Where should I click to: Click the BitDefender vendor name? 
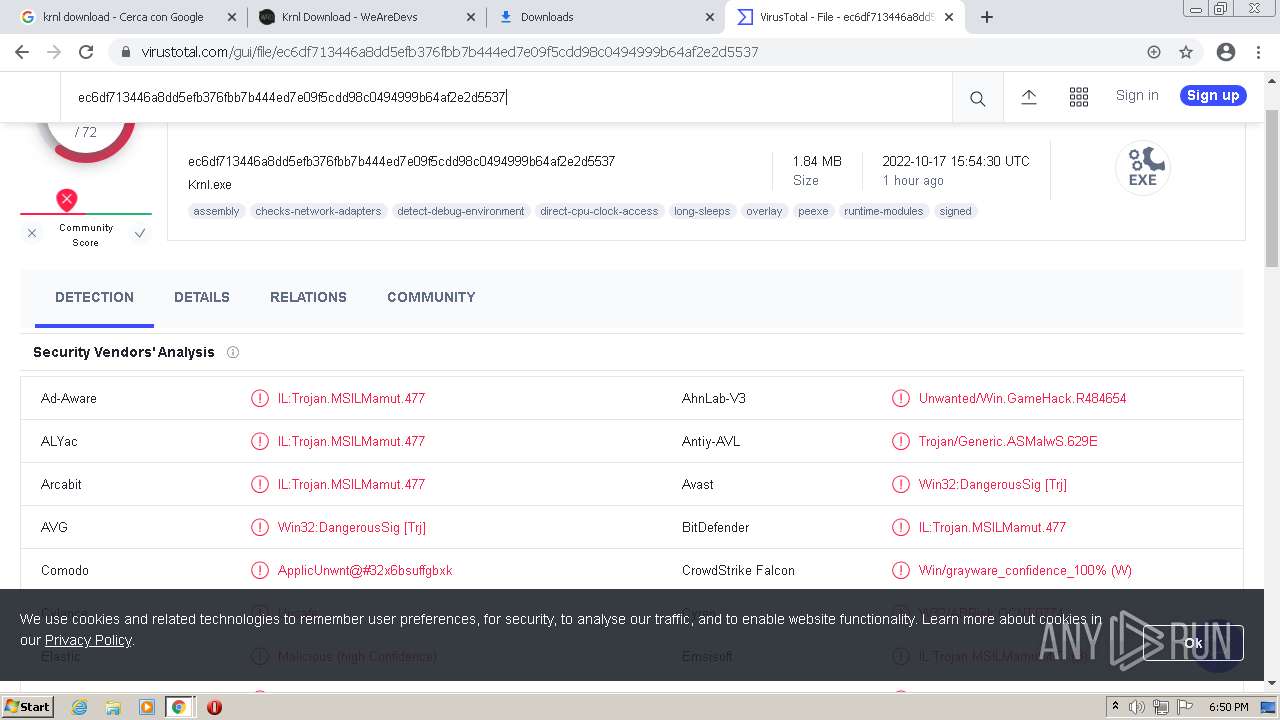coord(715,527)
